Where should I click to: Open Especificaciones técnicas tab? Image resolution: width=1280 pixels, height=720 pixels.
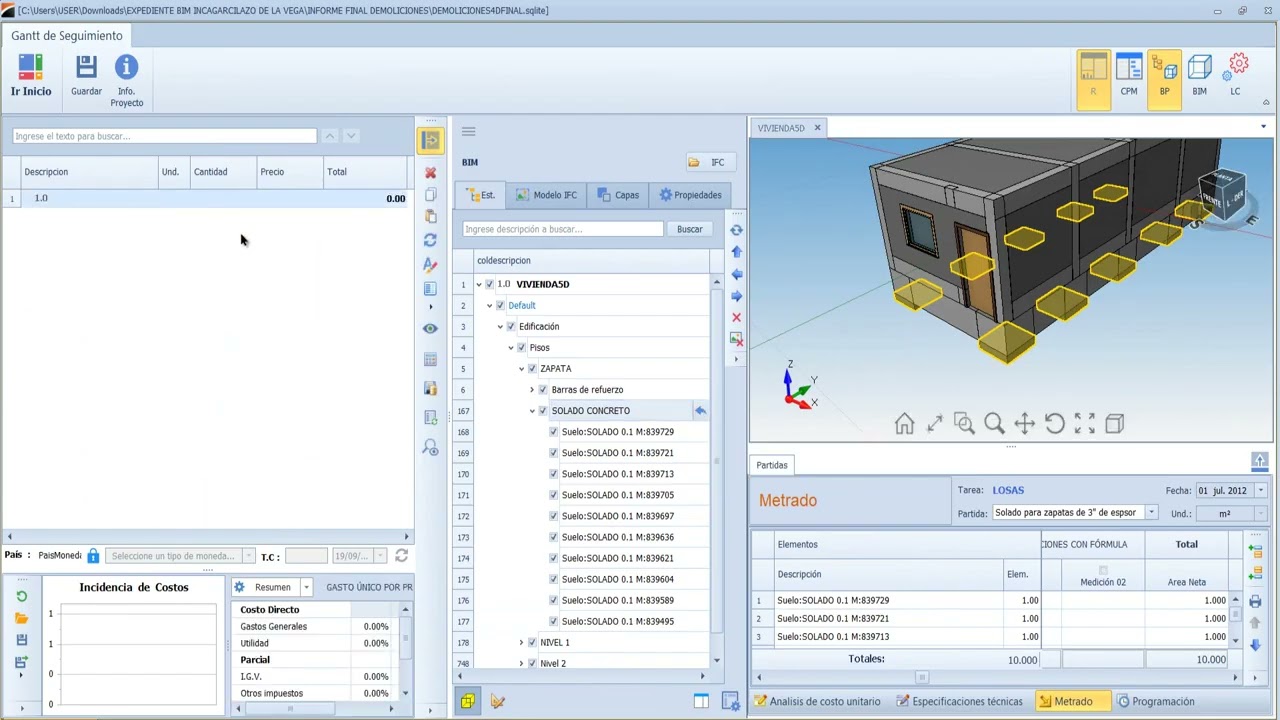click(x=960, y=702)
